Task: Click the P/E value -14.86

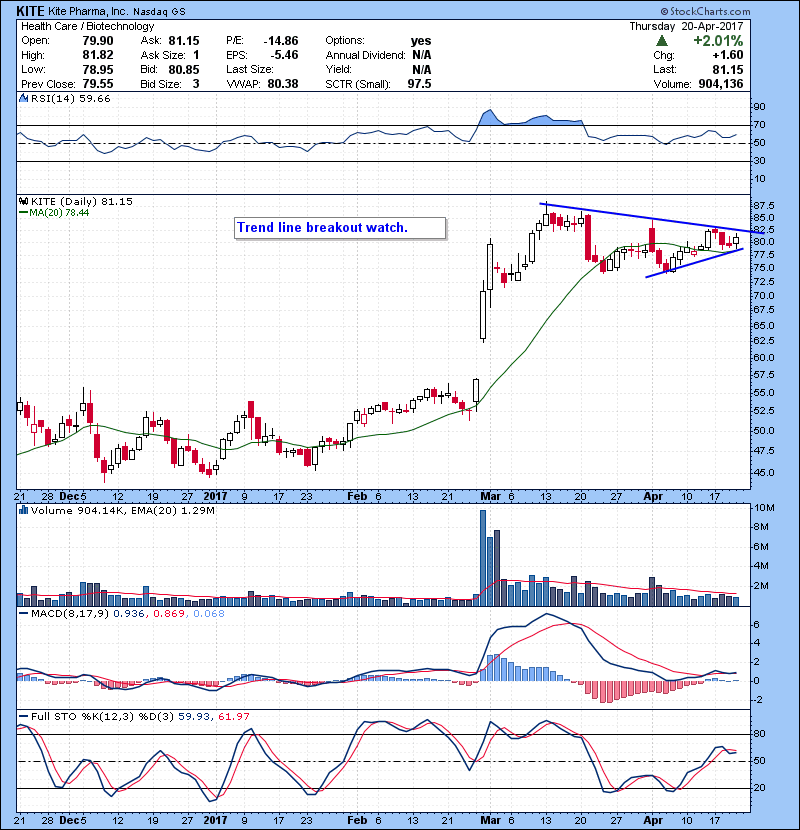Action: click(281, 41)
